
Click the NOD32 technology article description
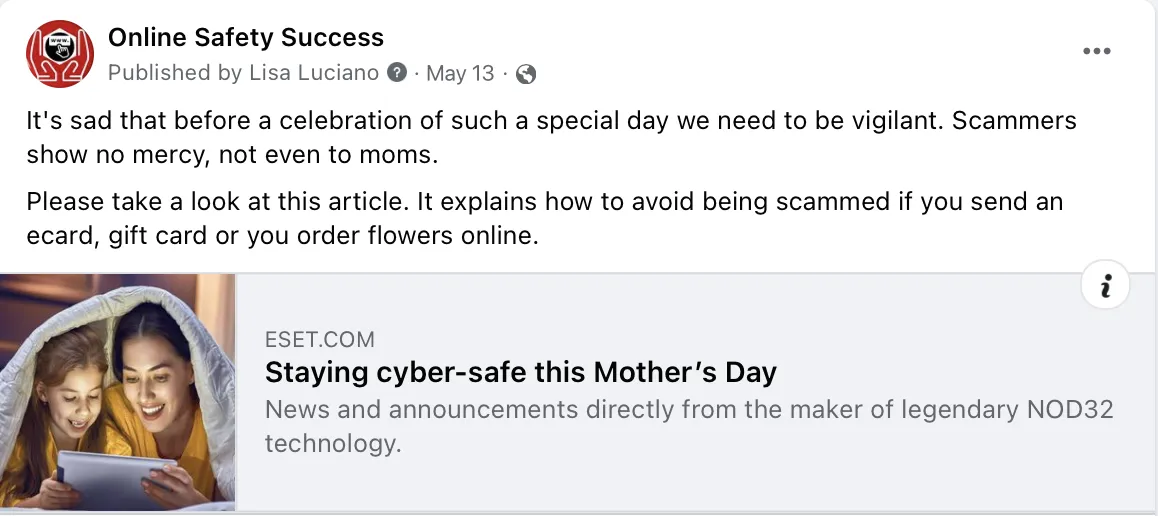click(688, 426)
